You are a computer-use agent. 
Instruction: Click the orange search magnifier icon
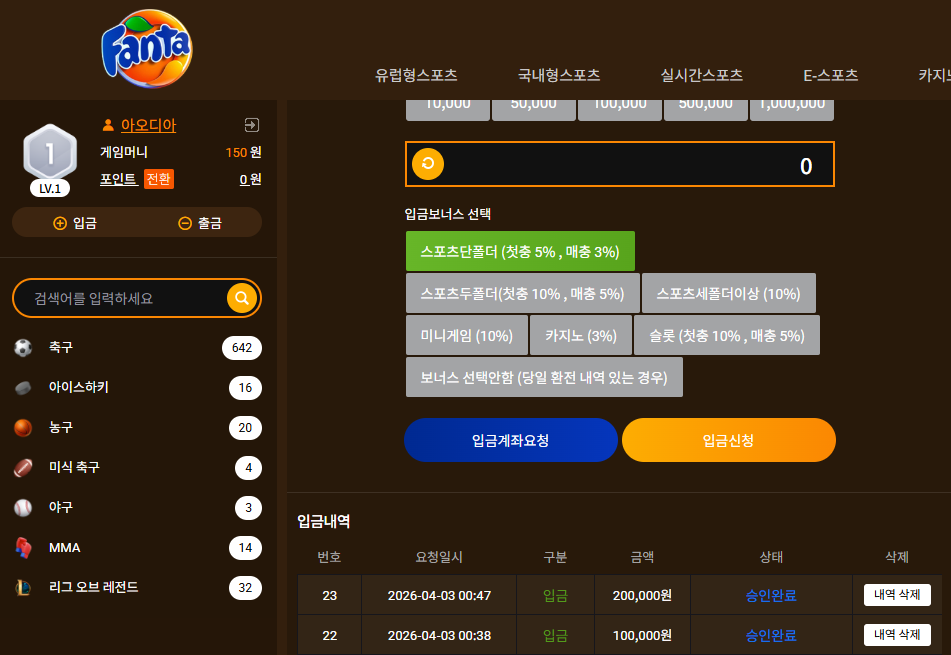pos(241,298)
